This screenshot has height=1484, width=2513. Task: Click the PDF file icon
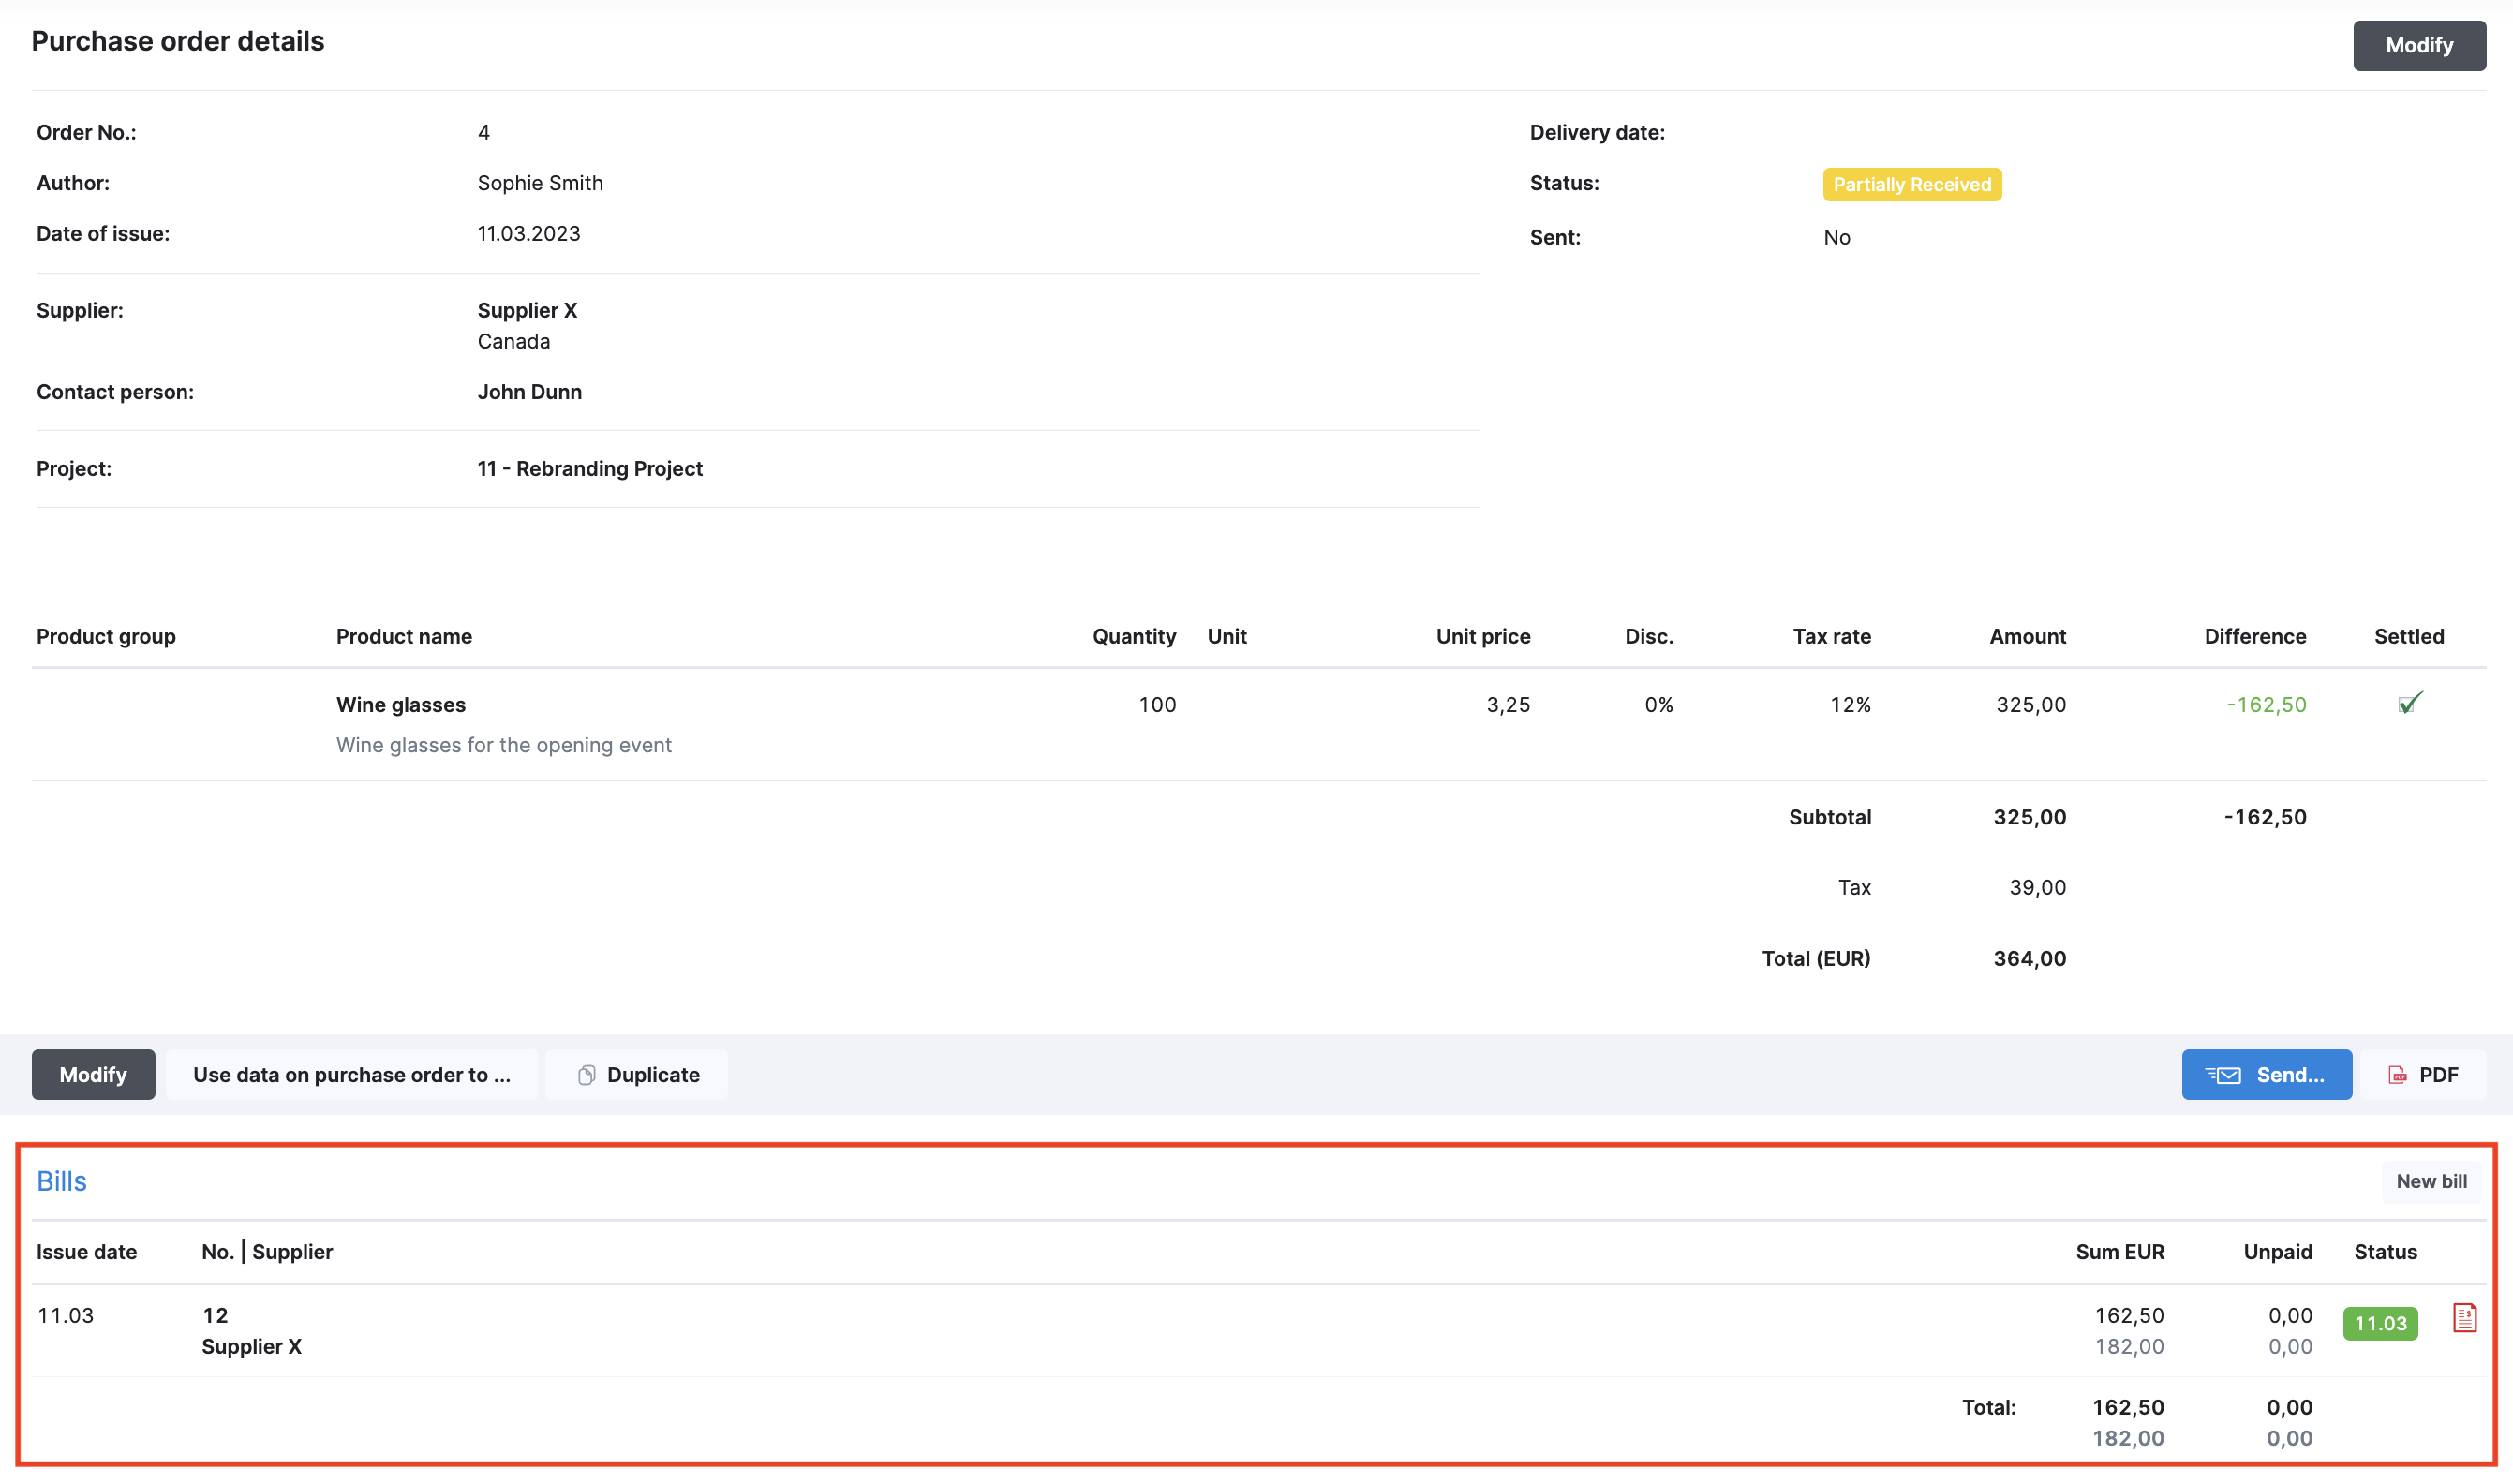pyautogui.click(x=2397, y=1075)
